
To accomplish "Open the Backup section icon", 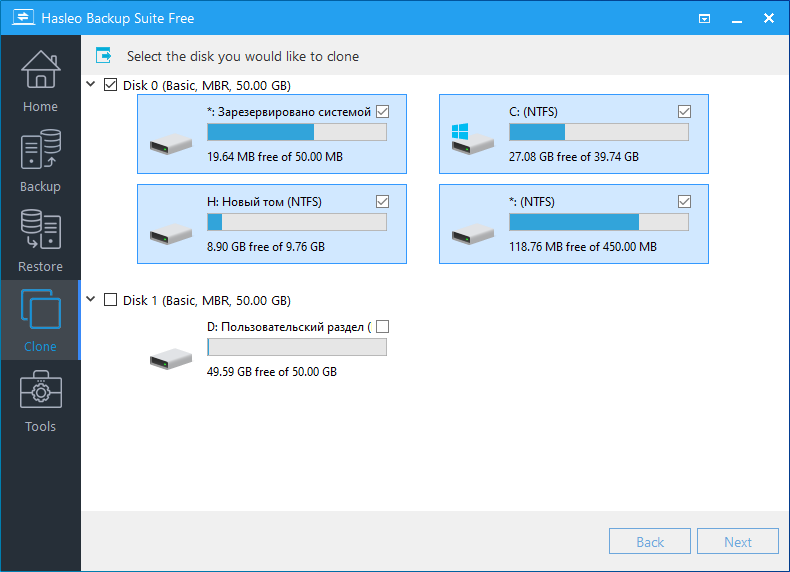I will pyautogui.click(x=40, y=150).
